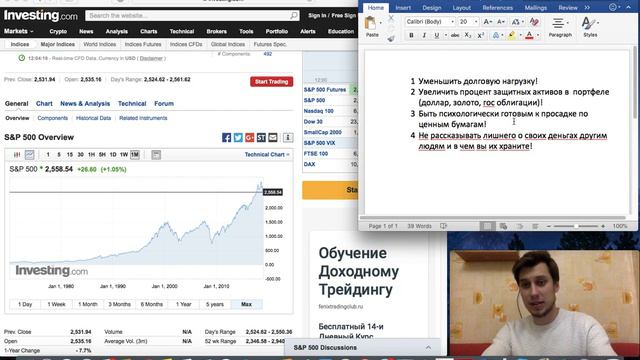Click the smiley feedback icon in Word
Viewport: 640px width, 360px height.
[612, 7]
